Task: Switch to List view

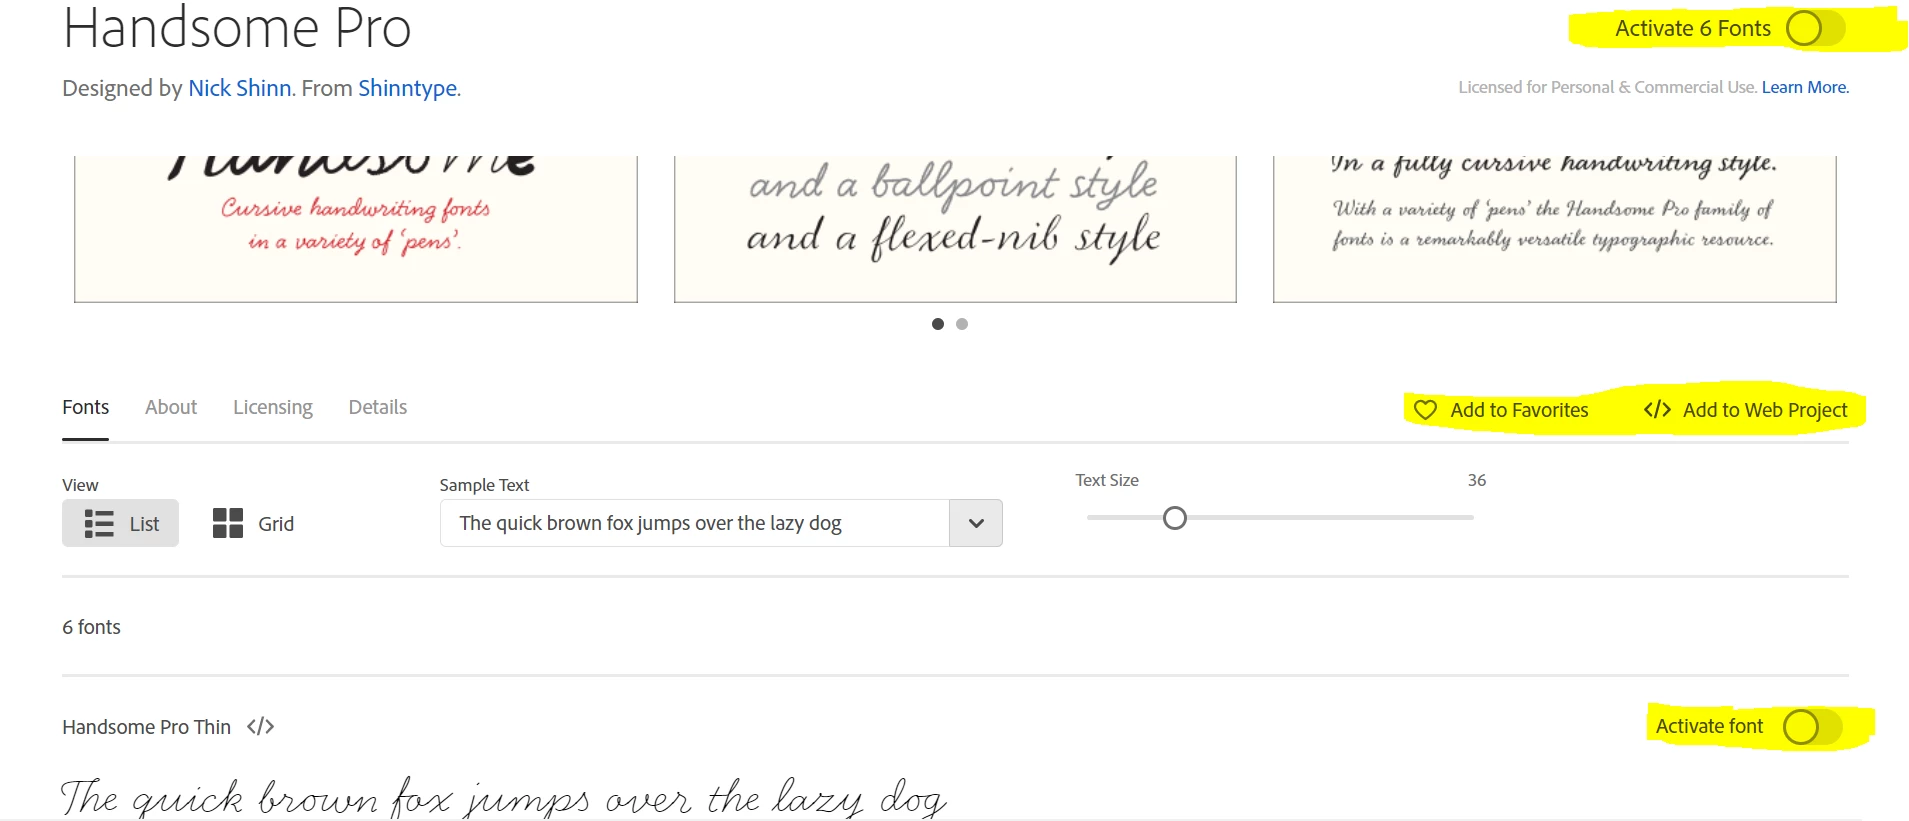Action: coord(120,523)
